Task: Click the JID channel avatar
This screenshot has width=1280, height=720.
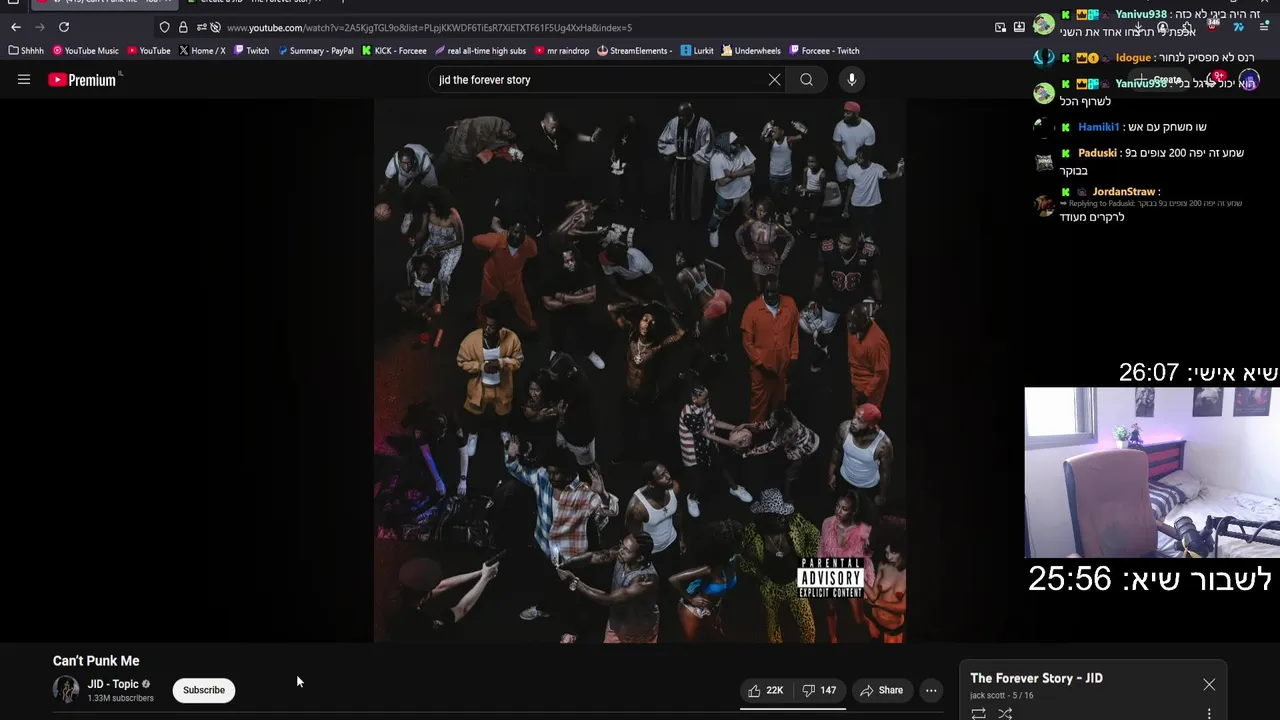Action: click(66, 690)
